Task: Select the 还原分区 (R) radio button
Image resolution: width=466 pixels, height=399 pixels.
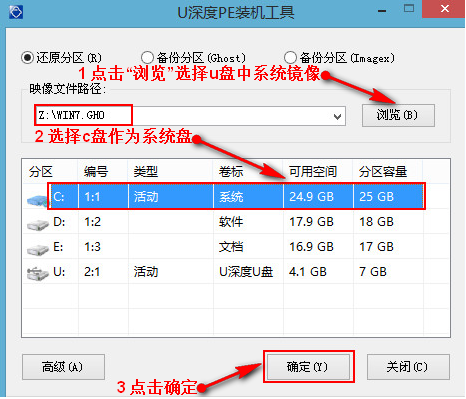Action: click(27, 58)
